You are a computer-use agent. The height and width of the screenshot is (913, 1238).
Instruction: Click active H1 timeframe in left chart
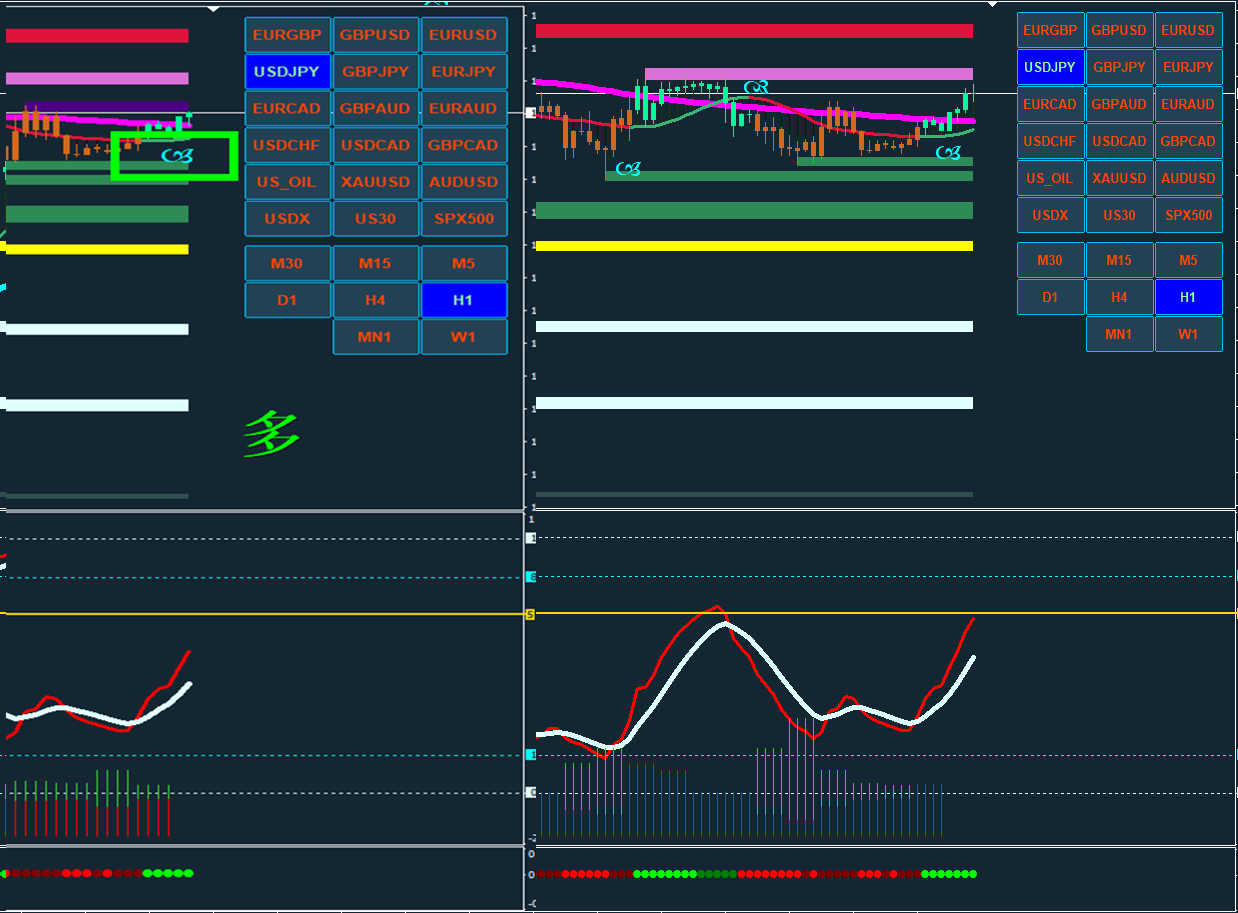(463, 300)
